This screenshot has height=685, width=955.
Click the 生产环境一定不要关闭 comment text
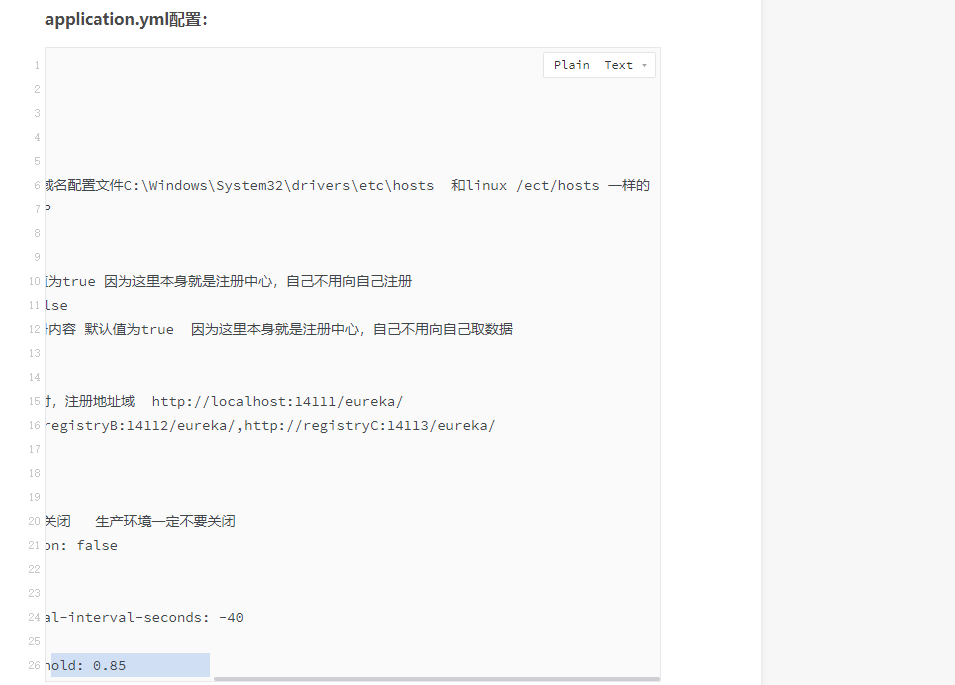tap(165, 520)
